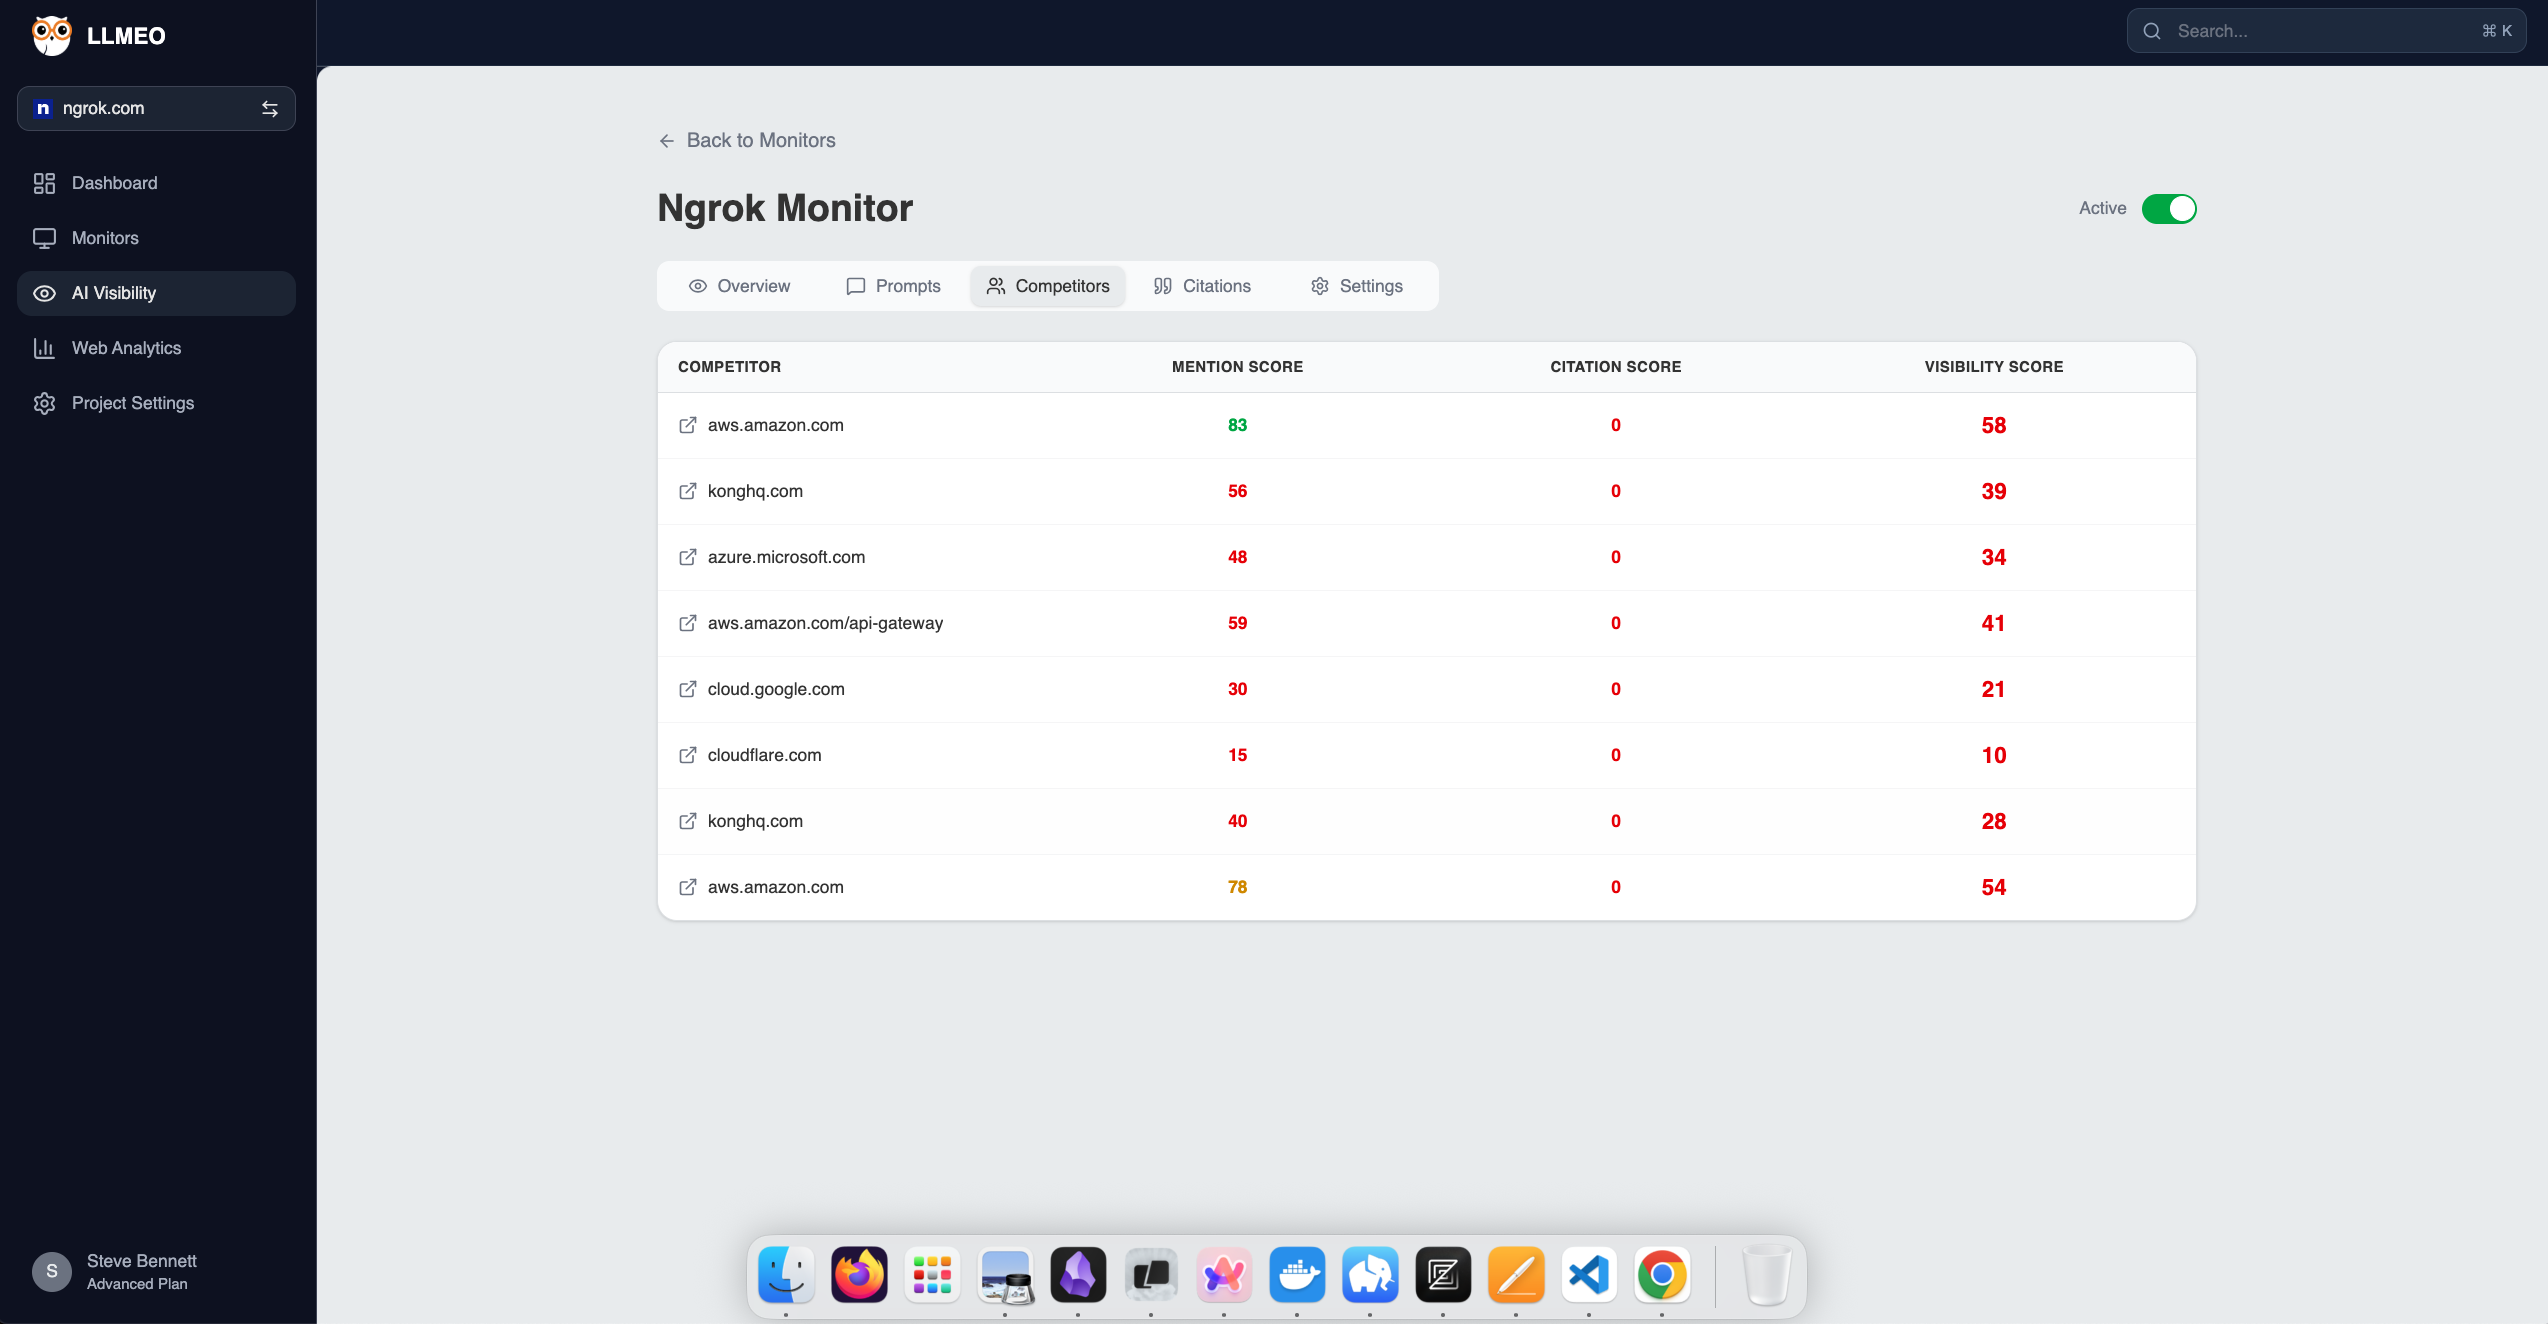Screen dimensions: 2548x1324
Task: Switch to the Prompts tab
Action: (893, 286)
